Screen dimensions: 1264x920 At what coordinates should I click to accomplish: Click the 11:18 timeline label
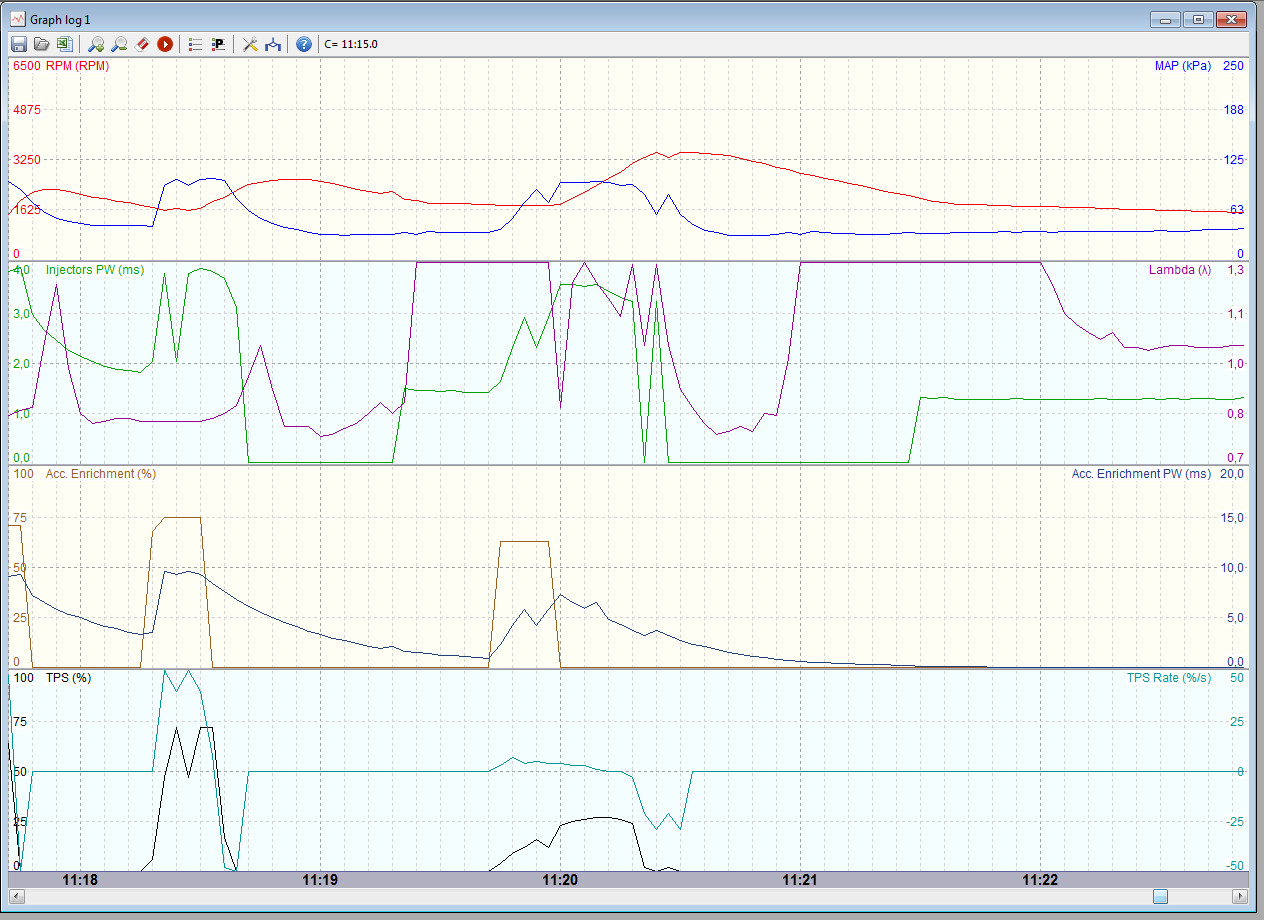pos(80,880)
